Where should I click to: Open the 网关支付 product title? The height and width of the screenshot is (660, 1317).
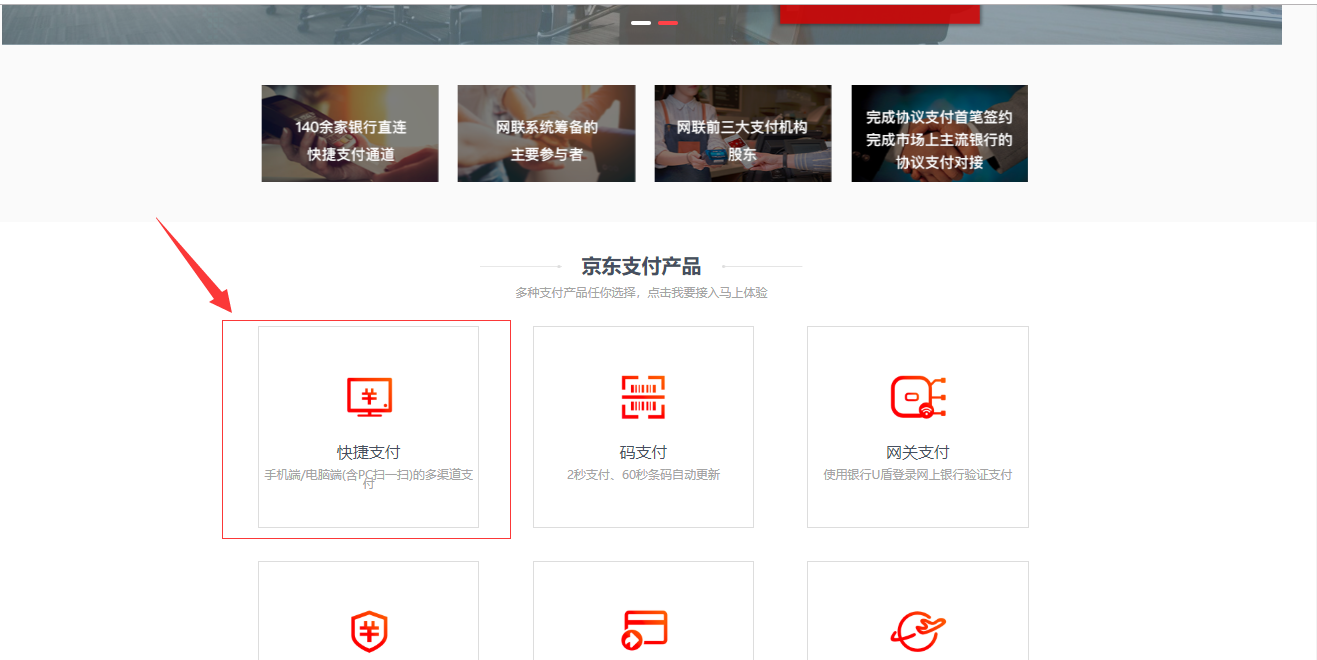pos(918,452)
